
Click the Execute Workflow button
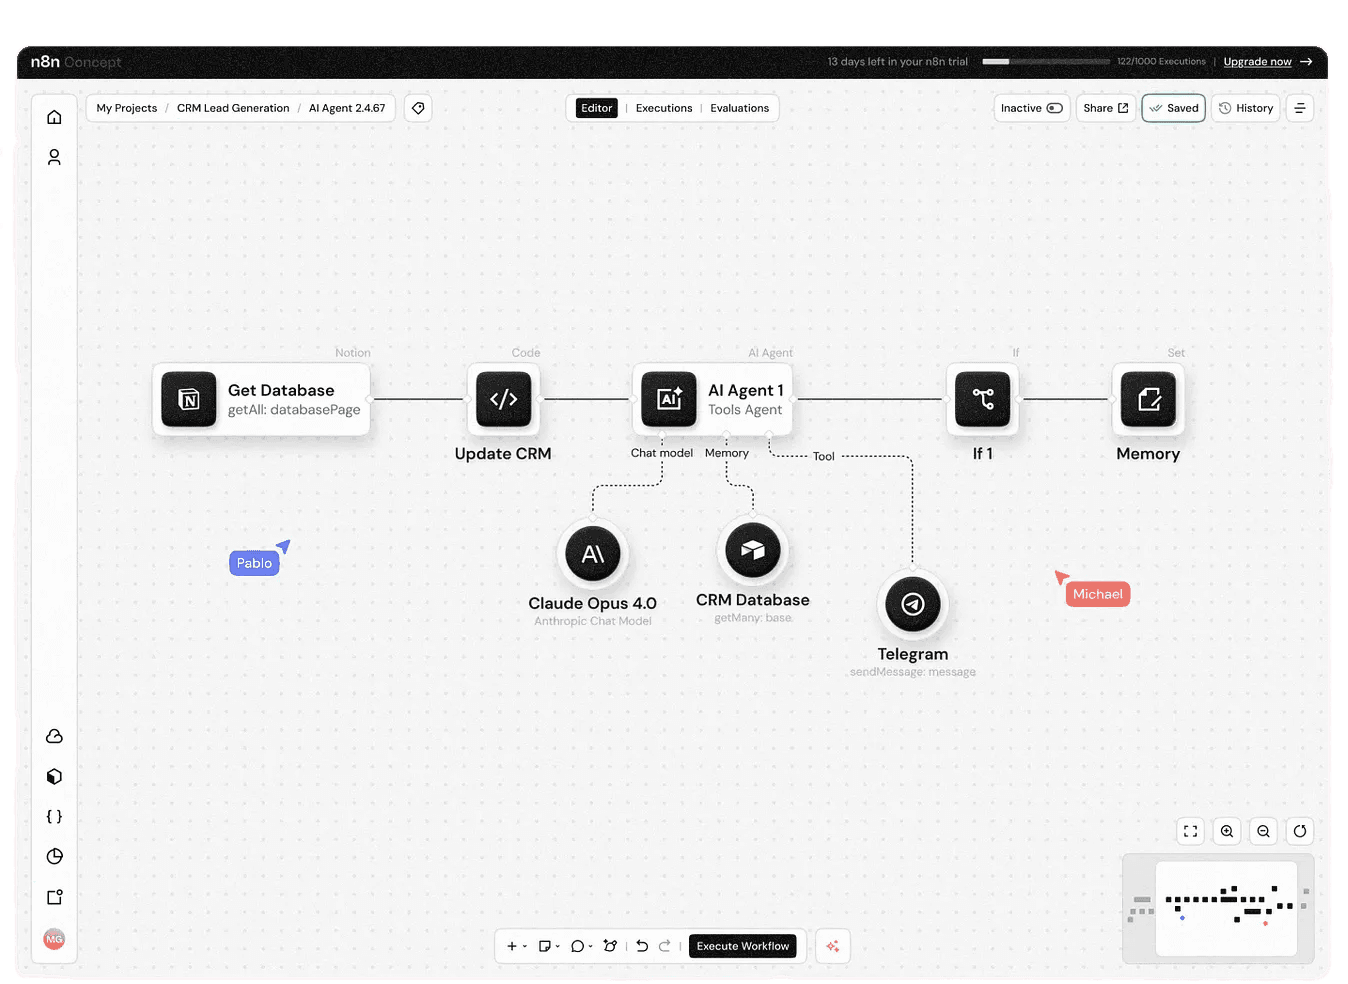point(743,946)
